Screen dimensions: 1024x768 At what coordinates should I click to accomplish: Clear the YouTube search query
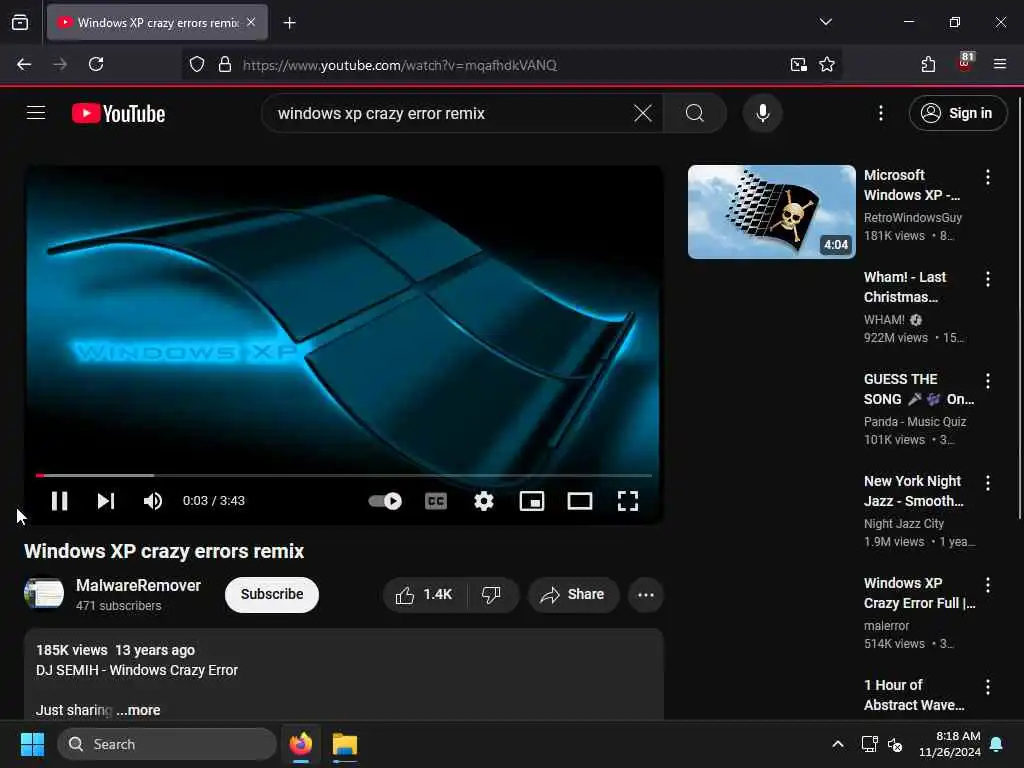tap(643, 114)
